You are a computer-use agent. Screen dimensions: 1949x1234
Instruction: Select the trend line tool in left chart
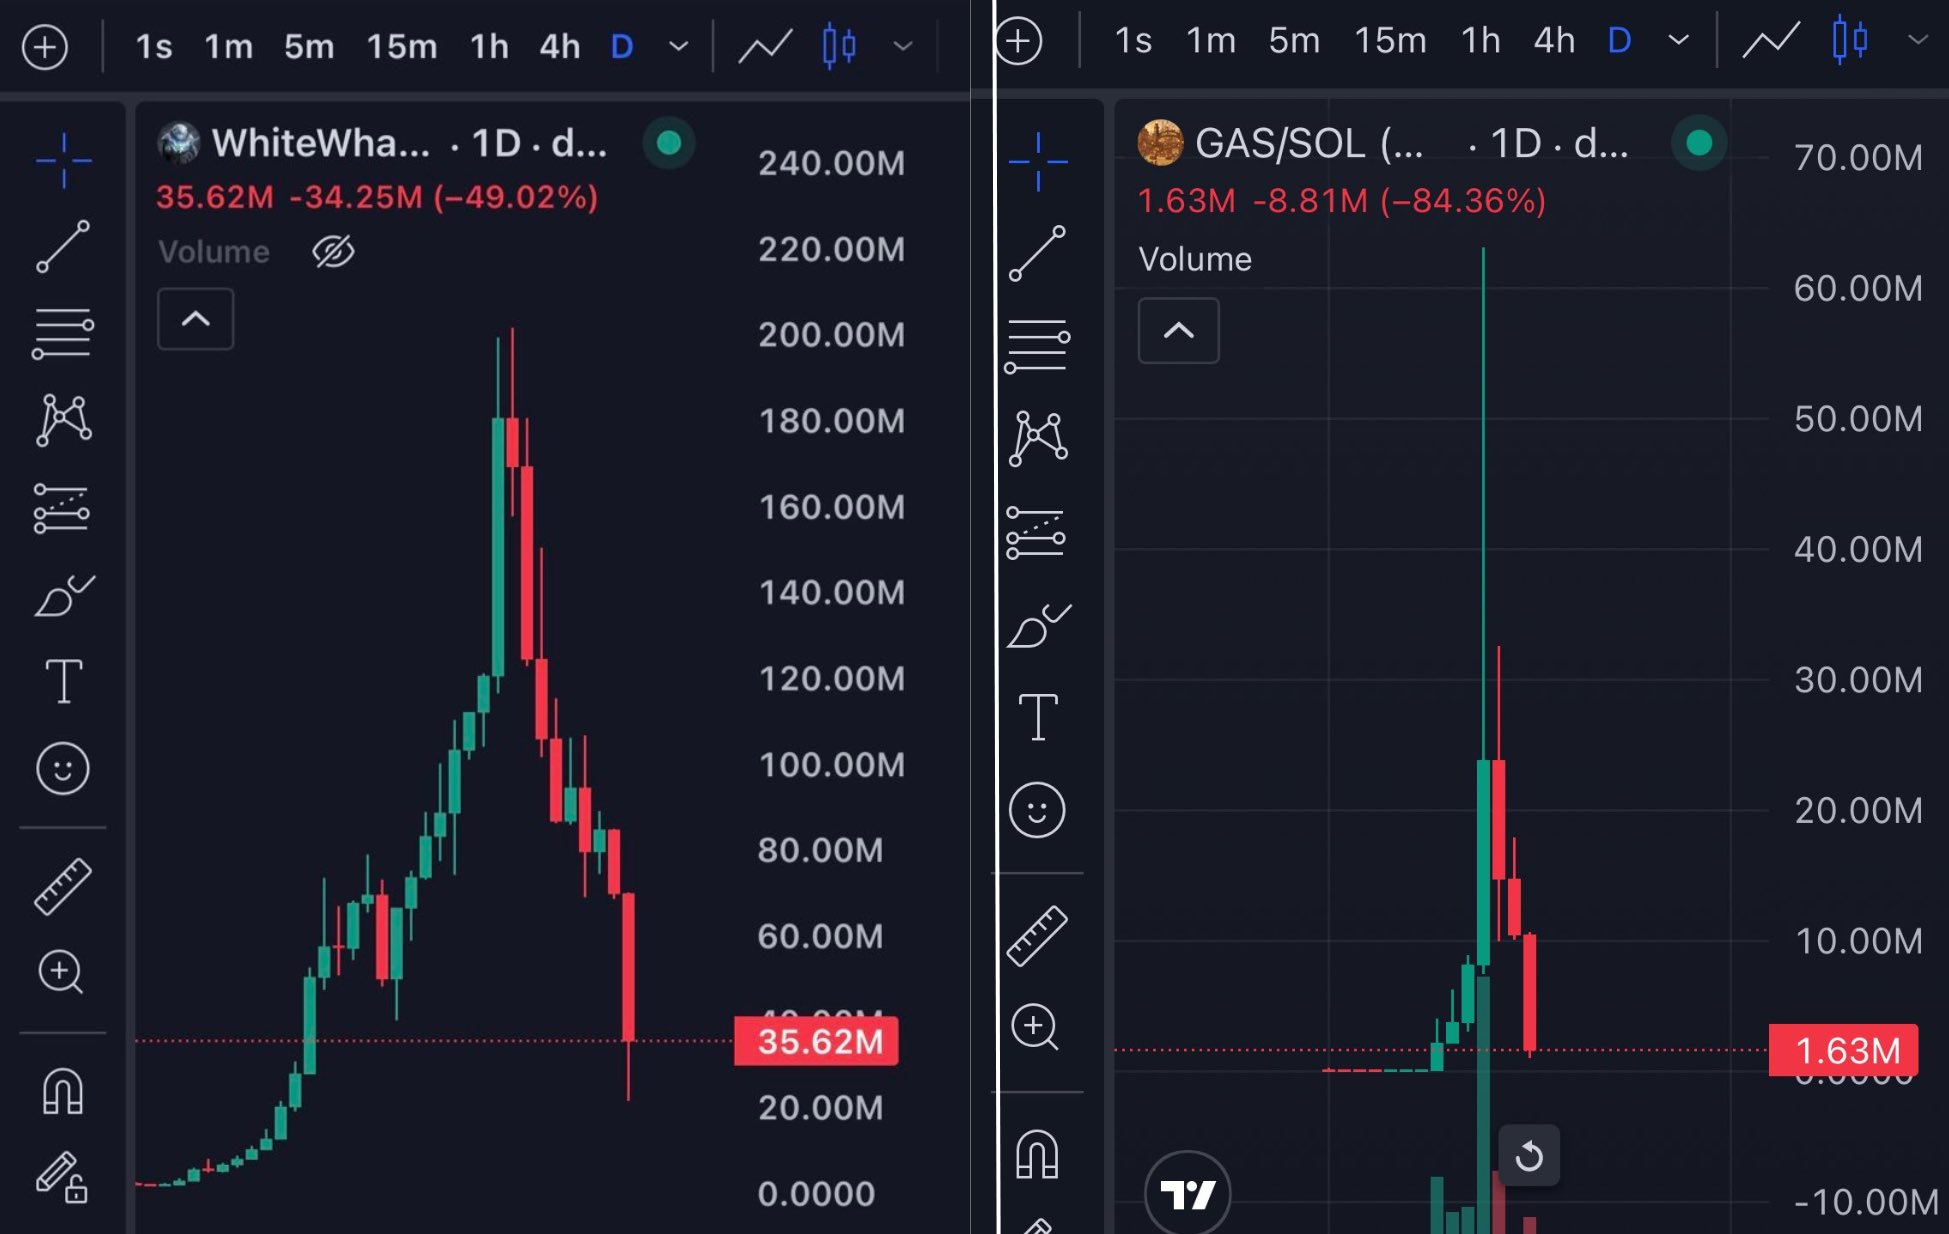(63, 246)
